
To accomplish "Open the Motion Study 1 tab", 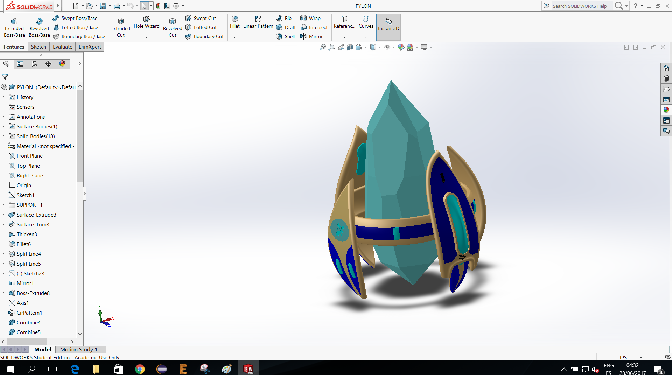I will [x=80, y=350].
